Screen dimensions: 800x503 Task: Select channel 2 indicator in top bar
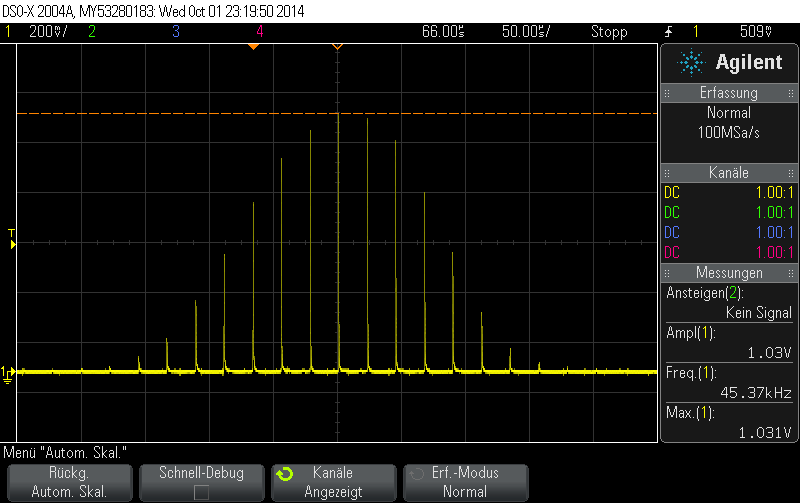92,32
